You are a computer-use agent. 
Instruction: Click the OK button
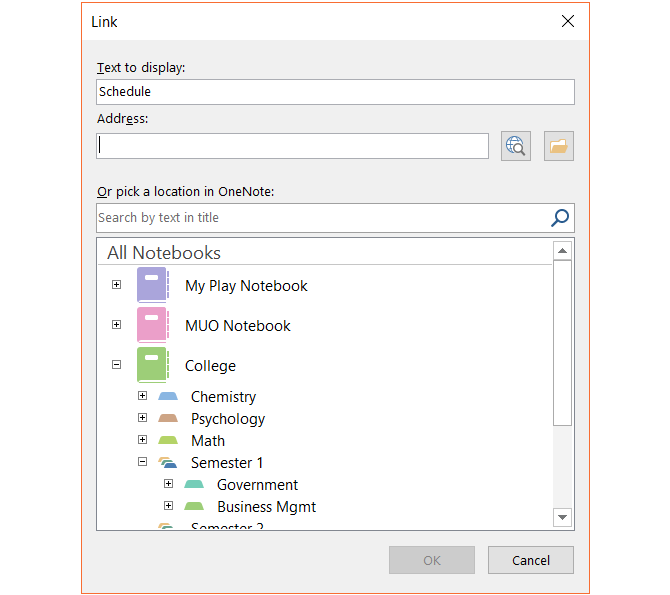[x=432, y=560]
